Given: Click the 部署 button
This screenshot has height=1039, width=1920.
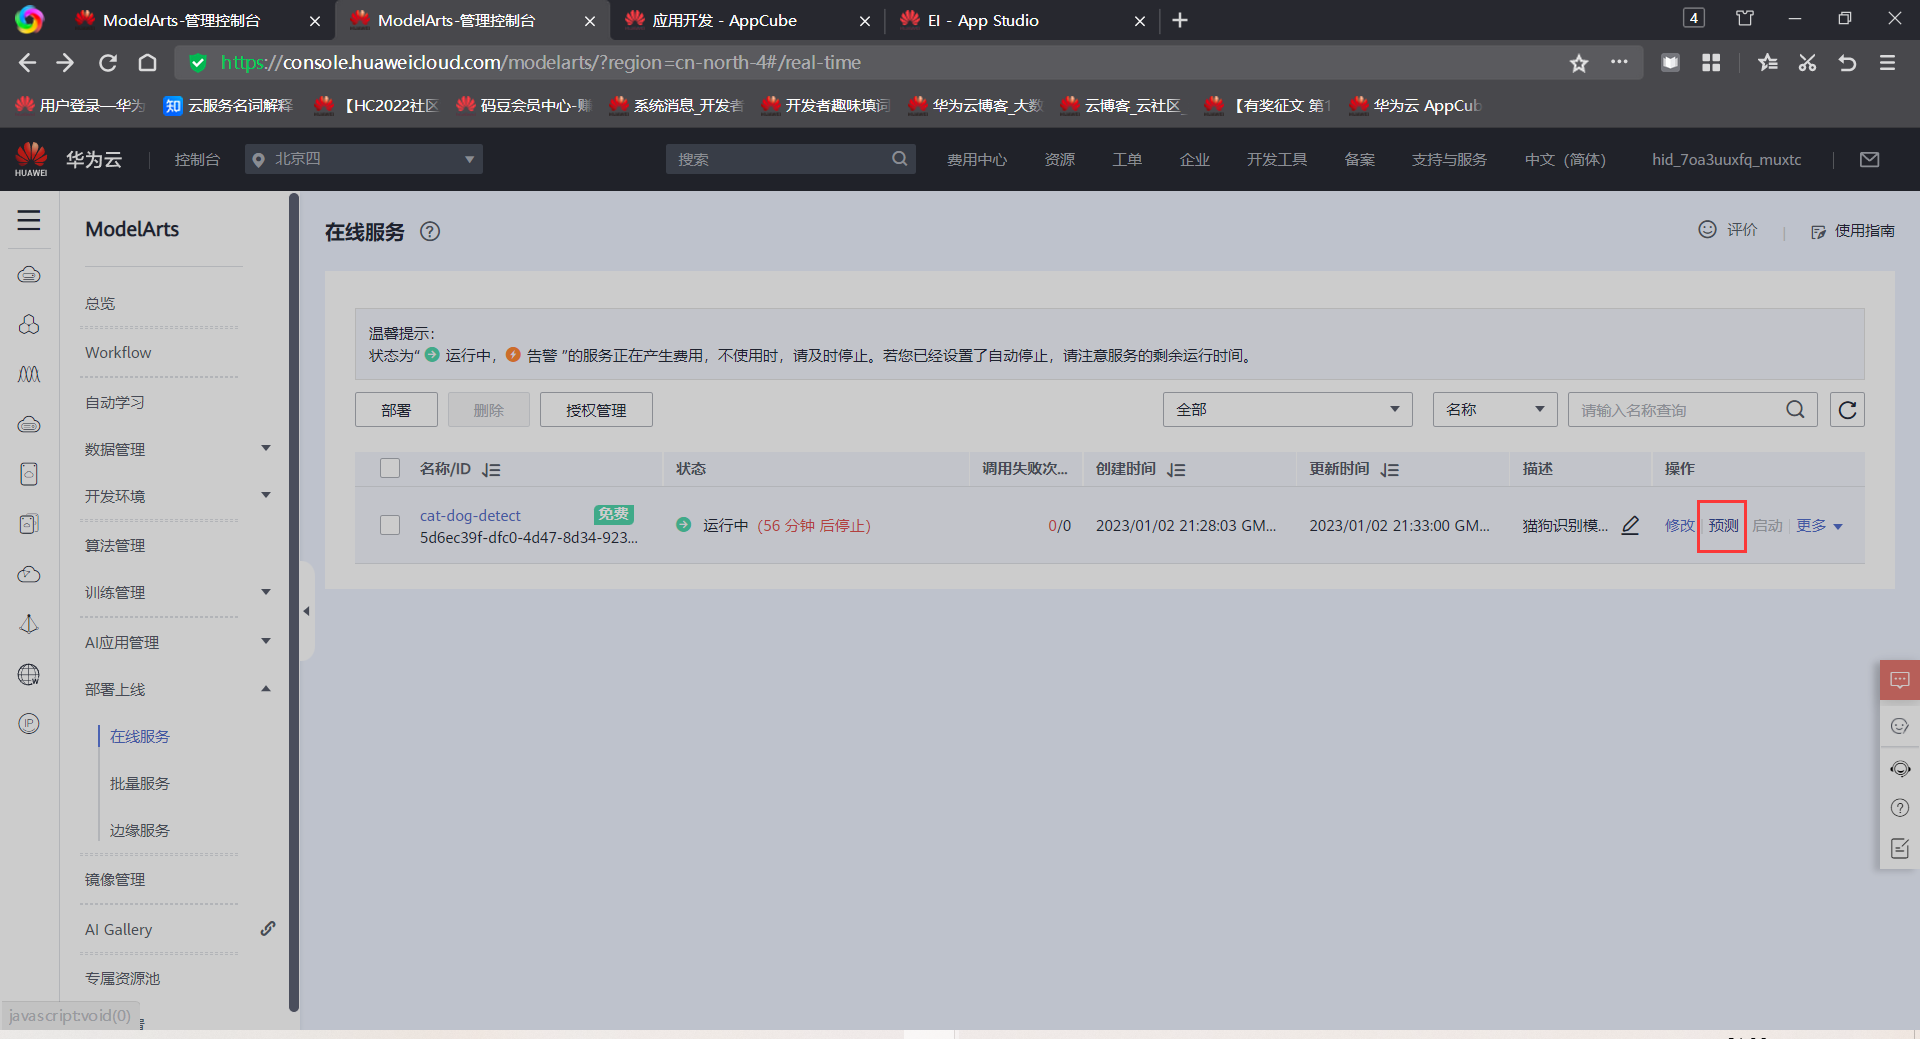Looking at the screenshot, I should click(396, 410).
